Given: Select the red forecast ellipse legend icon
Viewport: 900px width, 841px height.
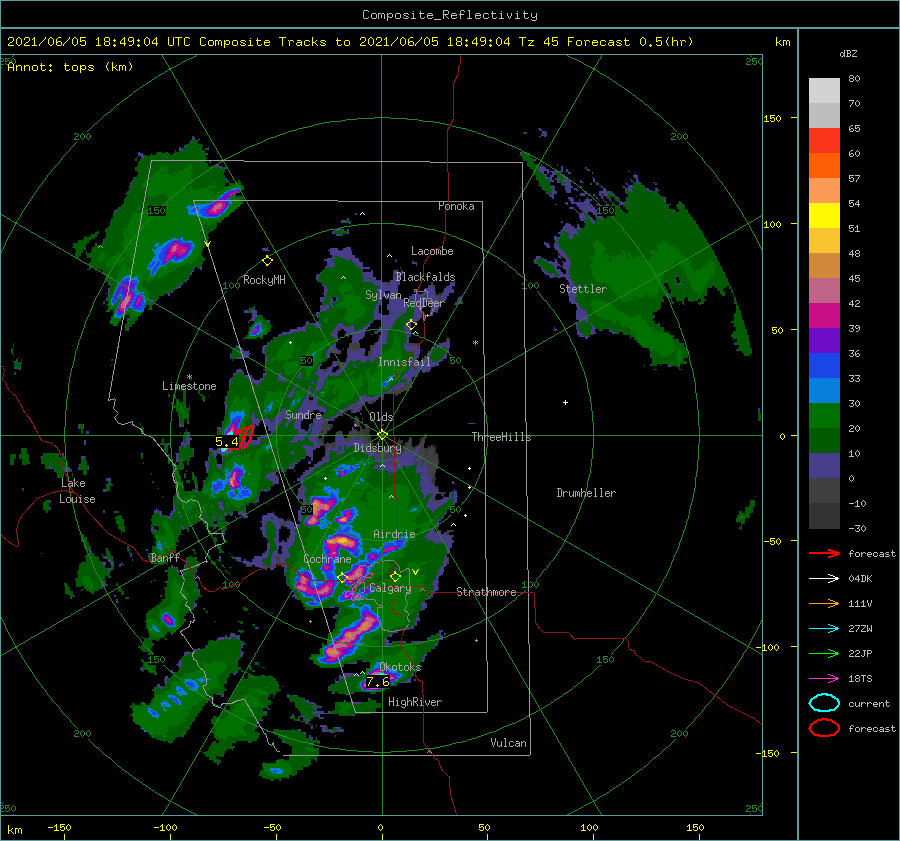Looking at the screenshot, I should pyautogui.click(x=824, y=728).
